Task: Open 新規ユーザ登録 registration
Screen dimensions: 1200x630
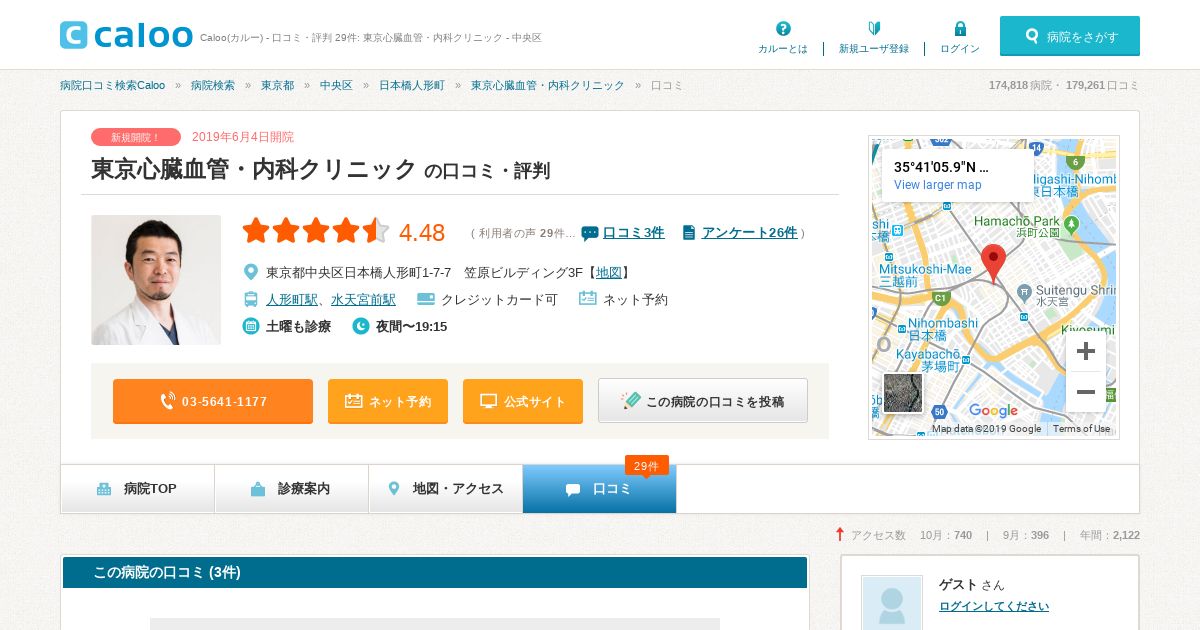Action: pos(874,38)
